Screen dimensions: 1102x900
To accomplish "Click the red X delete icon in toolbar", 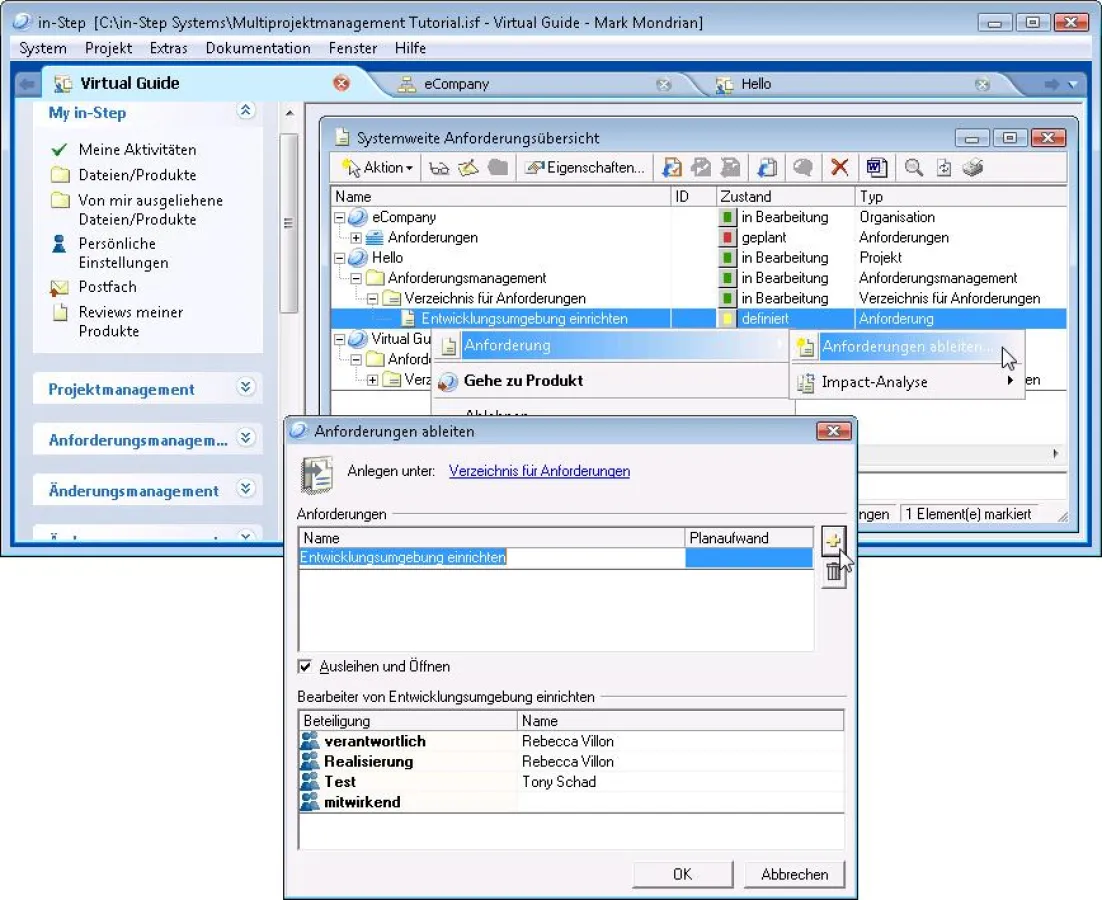I will pos(840,168).
